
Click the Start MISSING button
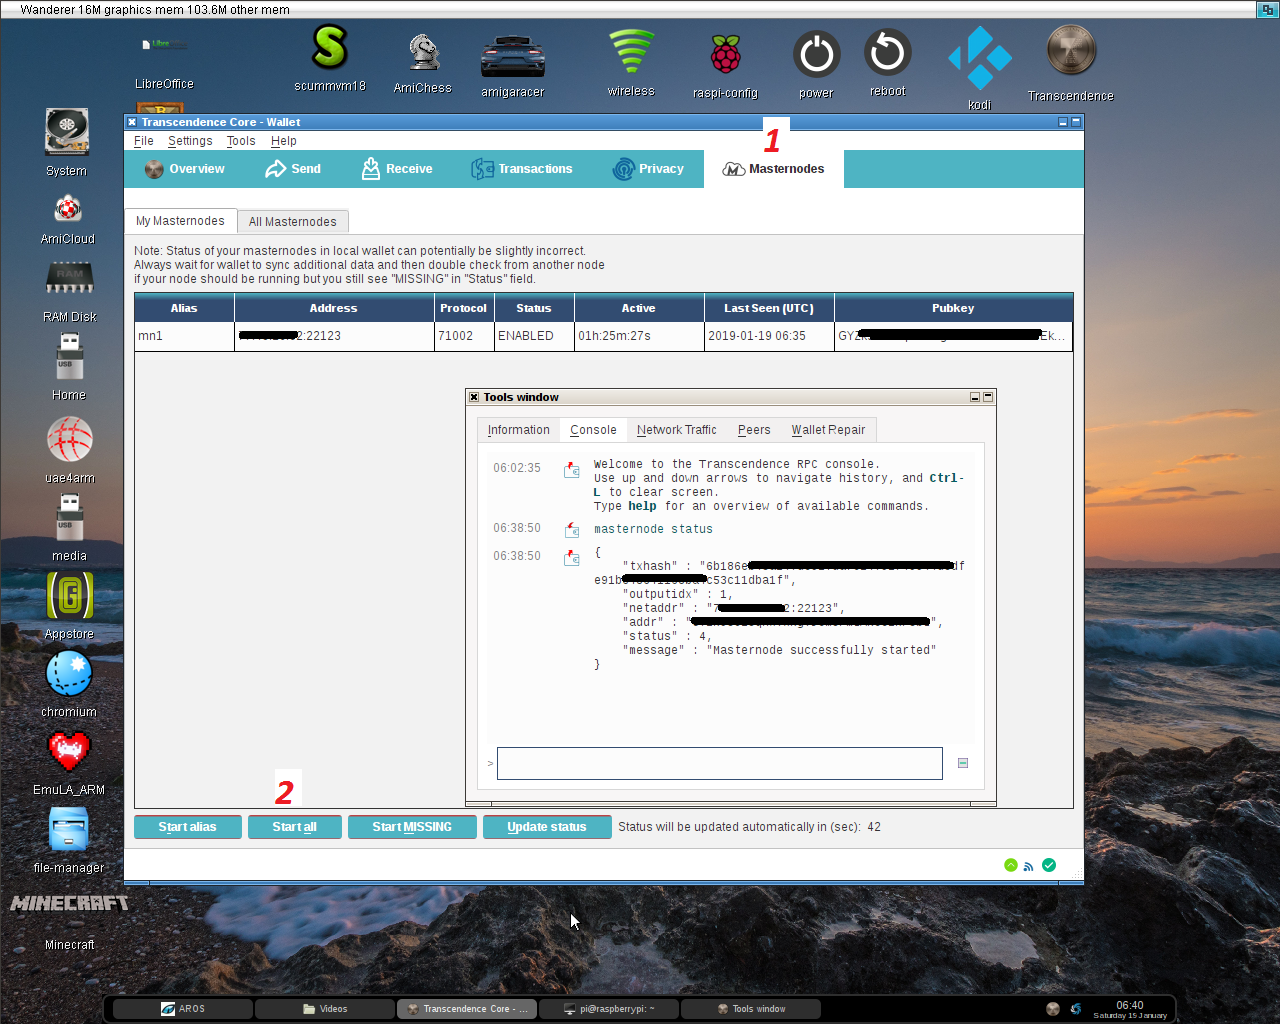click(412, 827)
